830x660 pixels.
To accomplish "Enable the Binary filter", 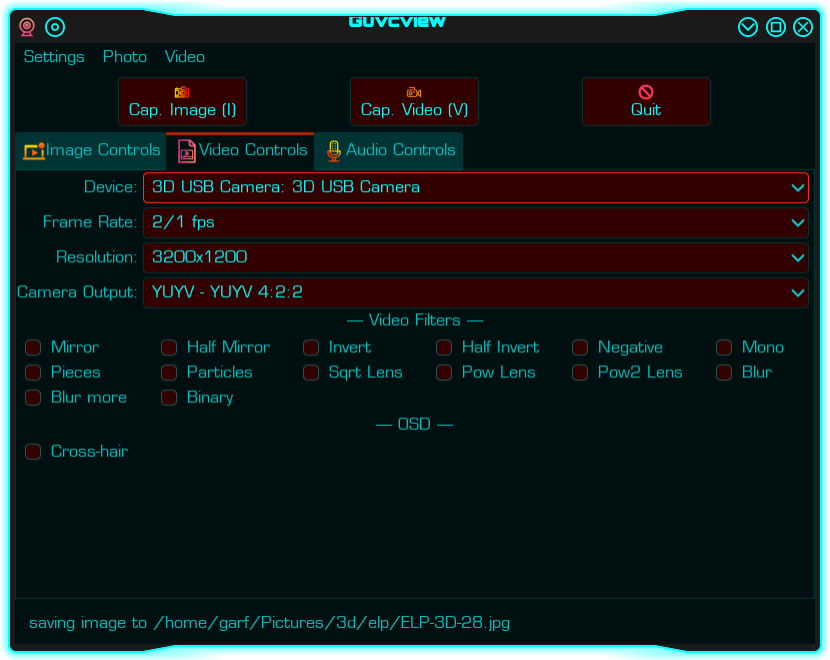I will pyautogui.click(x=169, y=397).
